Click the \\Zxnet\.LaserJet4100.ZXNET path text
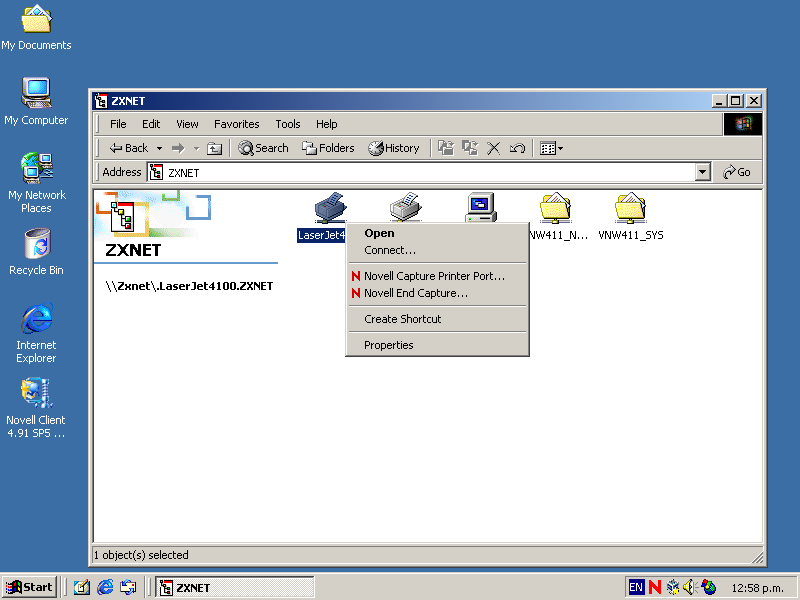Screen dimensions: 800x600 click(189, 286)
